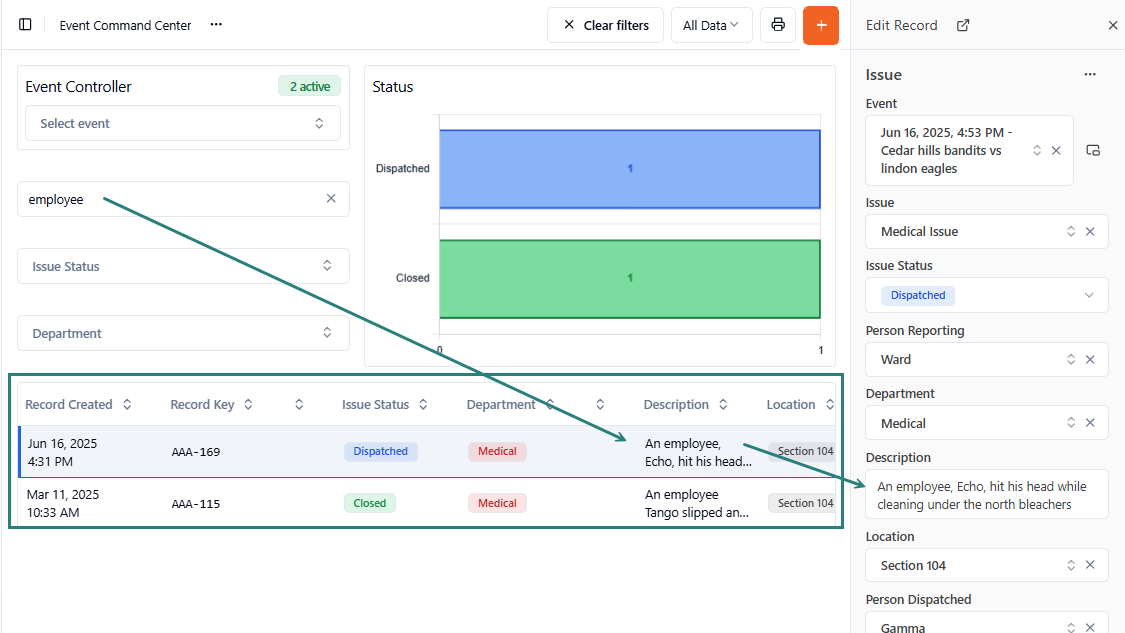Screen dimensions: 1125x633
Task: Click the print icon button
Action: tap(778, 25)
